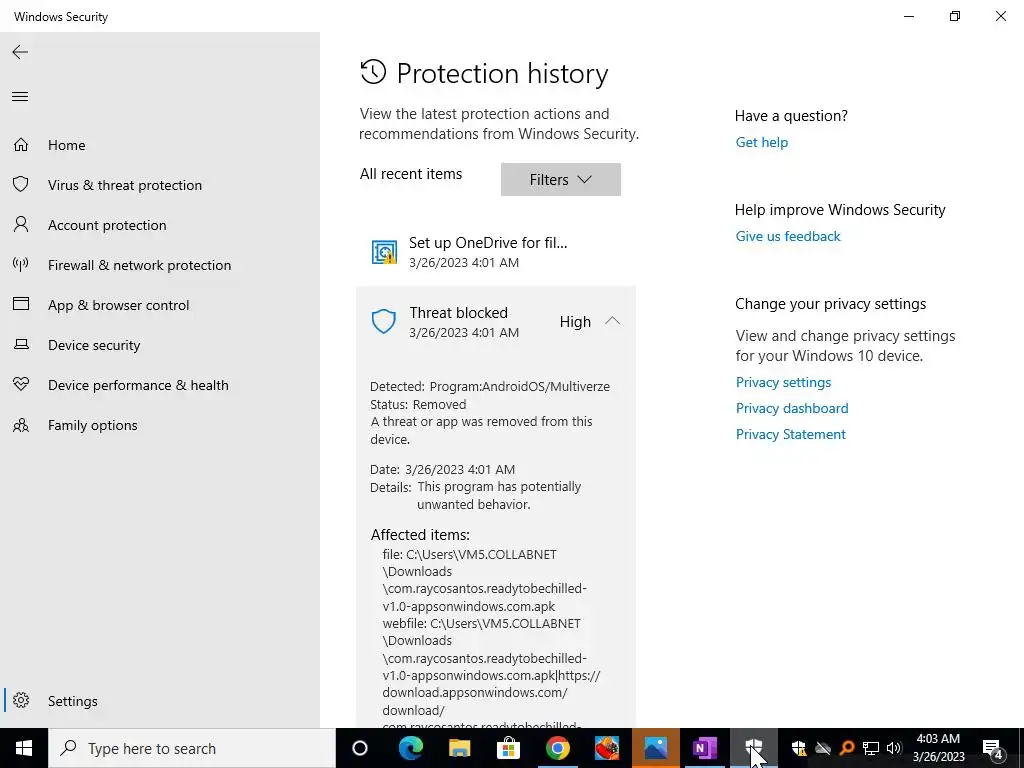Click the Virus & threat protection shield icon
This screenshot has width=1024, height=768.
[21, 185]
